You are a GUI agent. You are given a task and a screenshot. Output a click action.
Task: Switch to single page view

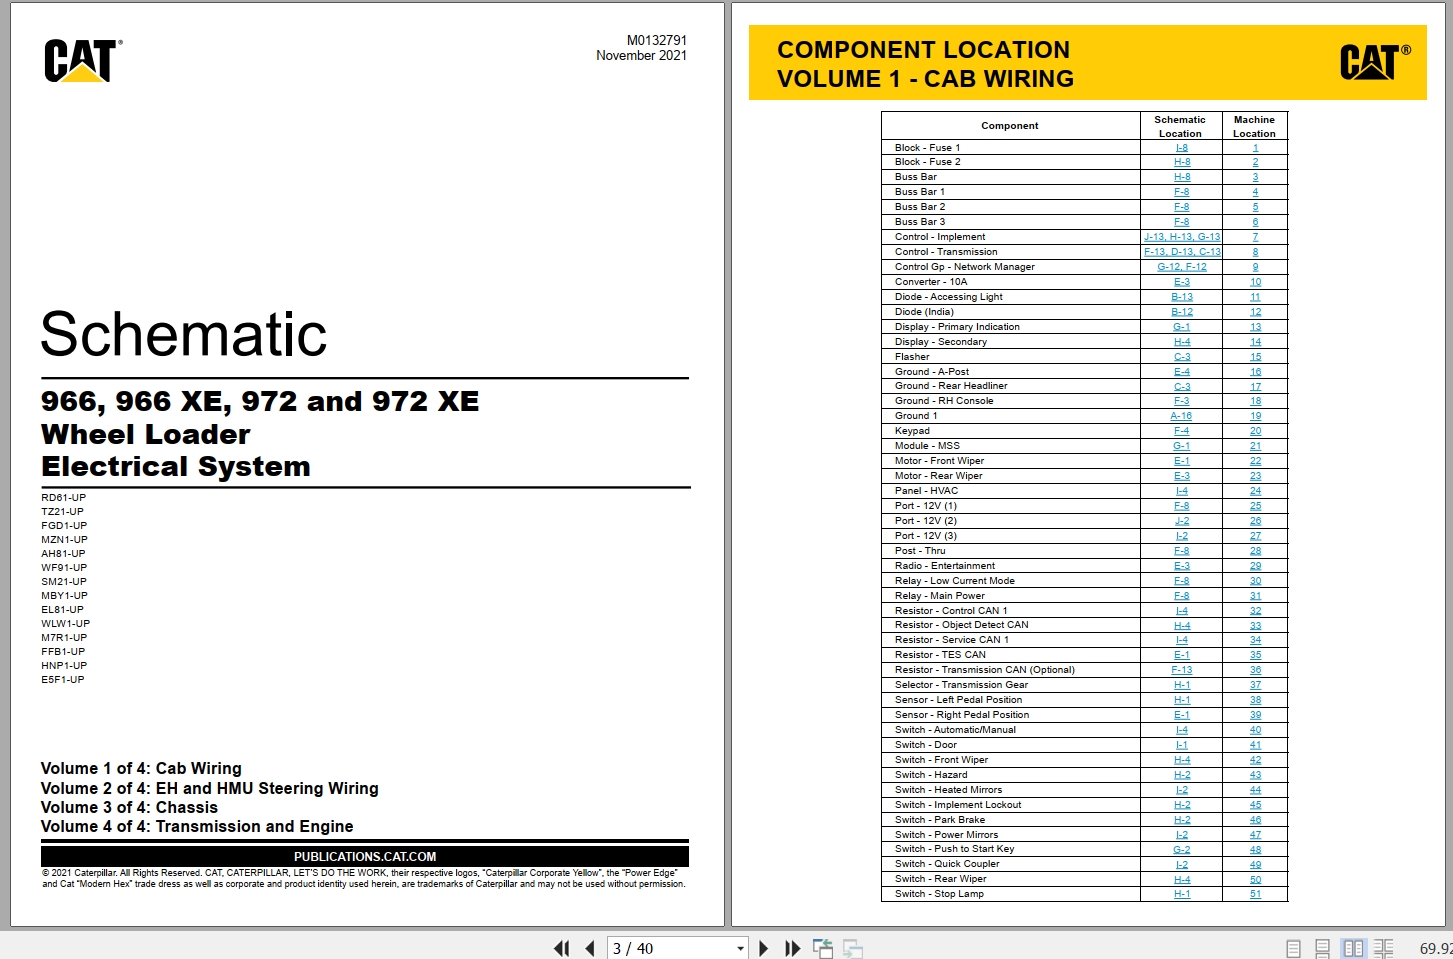point(1294,948)
